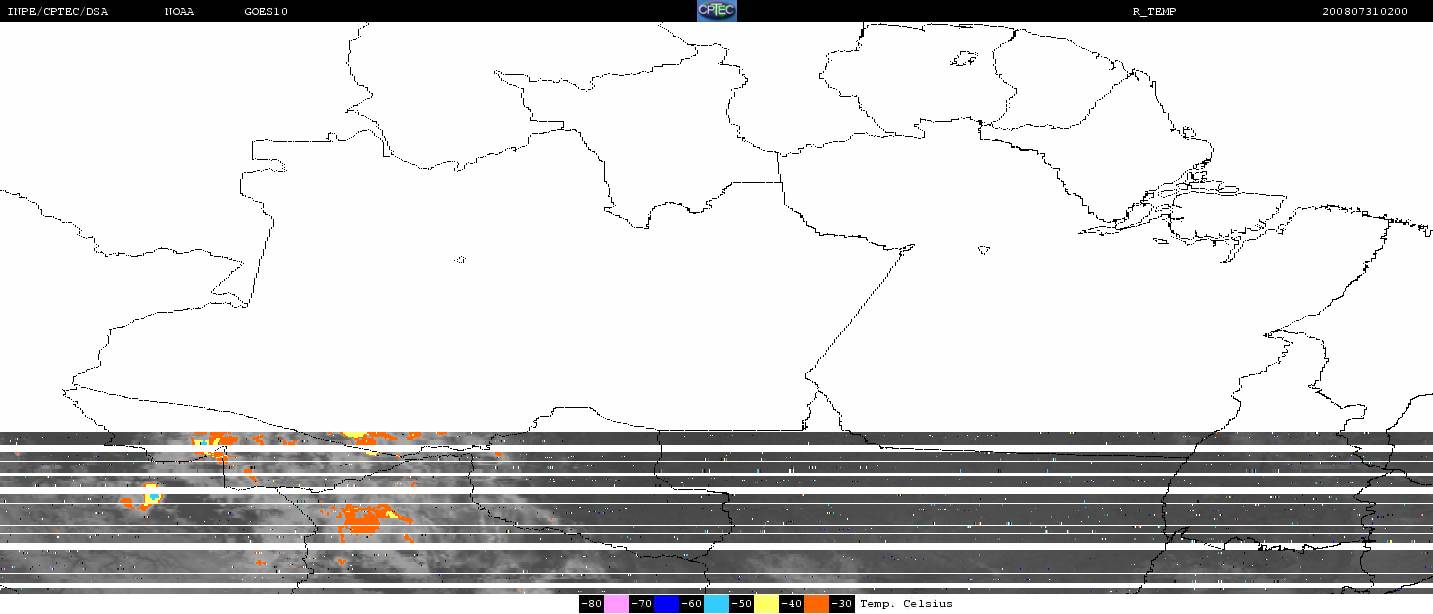This screenshot has width=1433, height=614.
Task: Select the pink -80 to -70 swatch
Action: pos(616,604)
